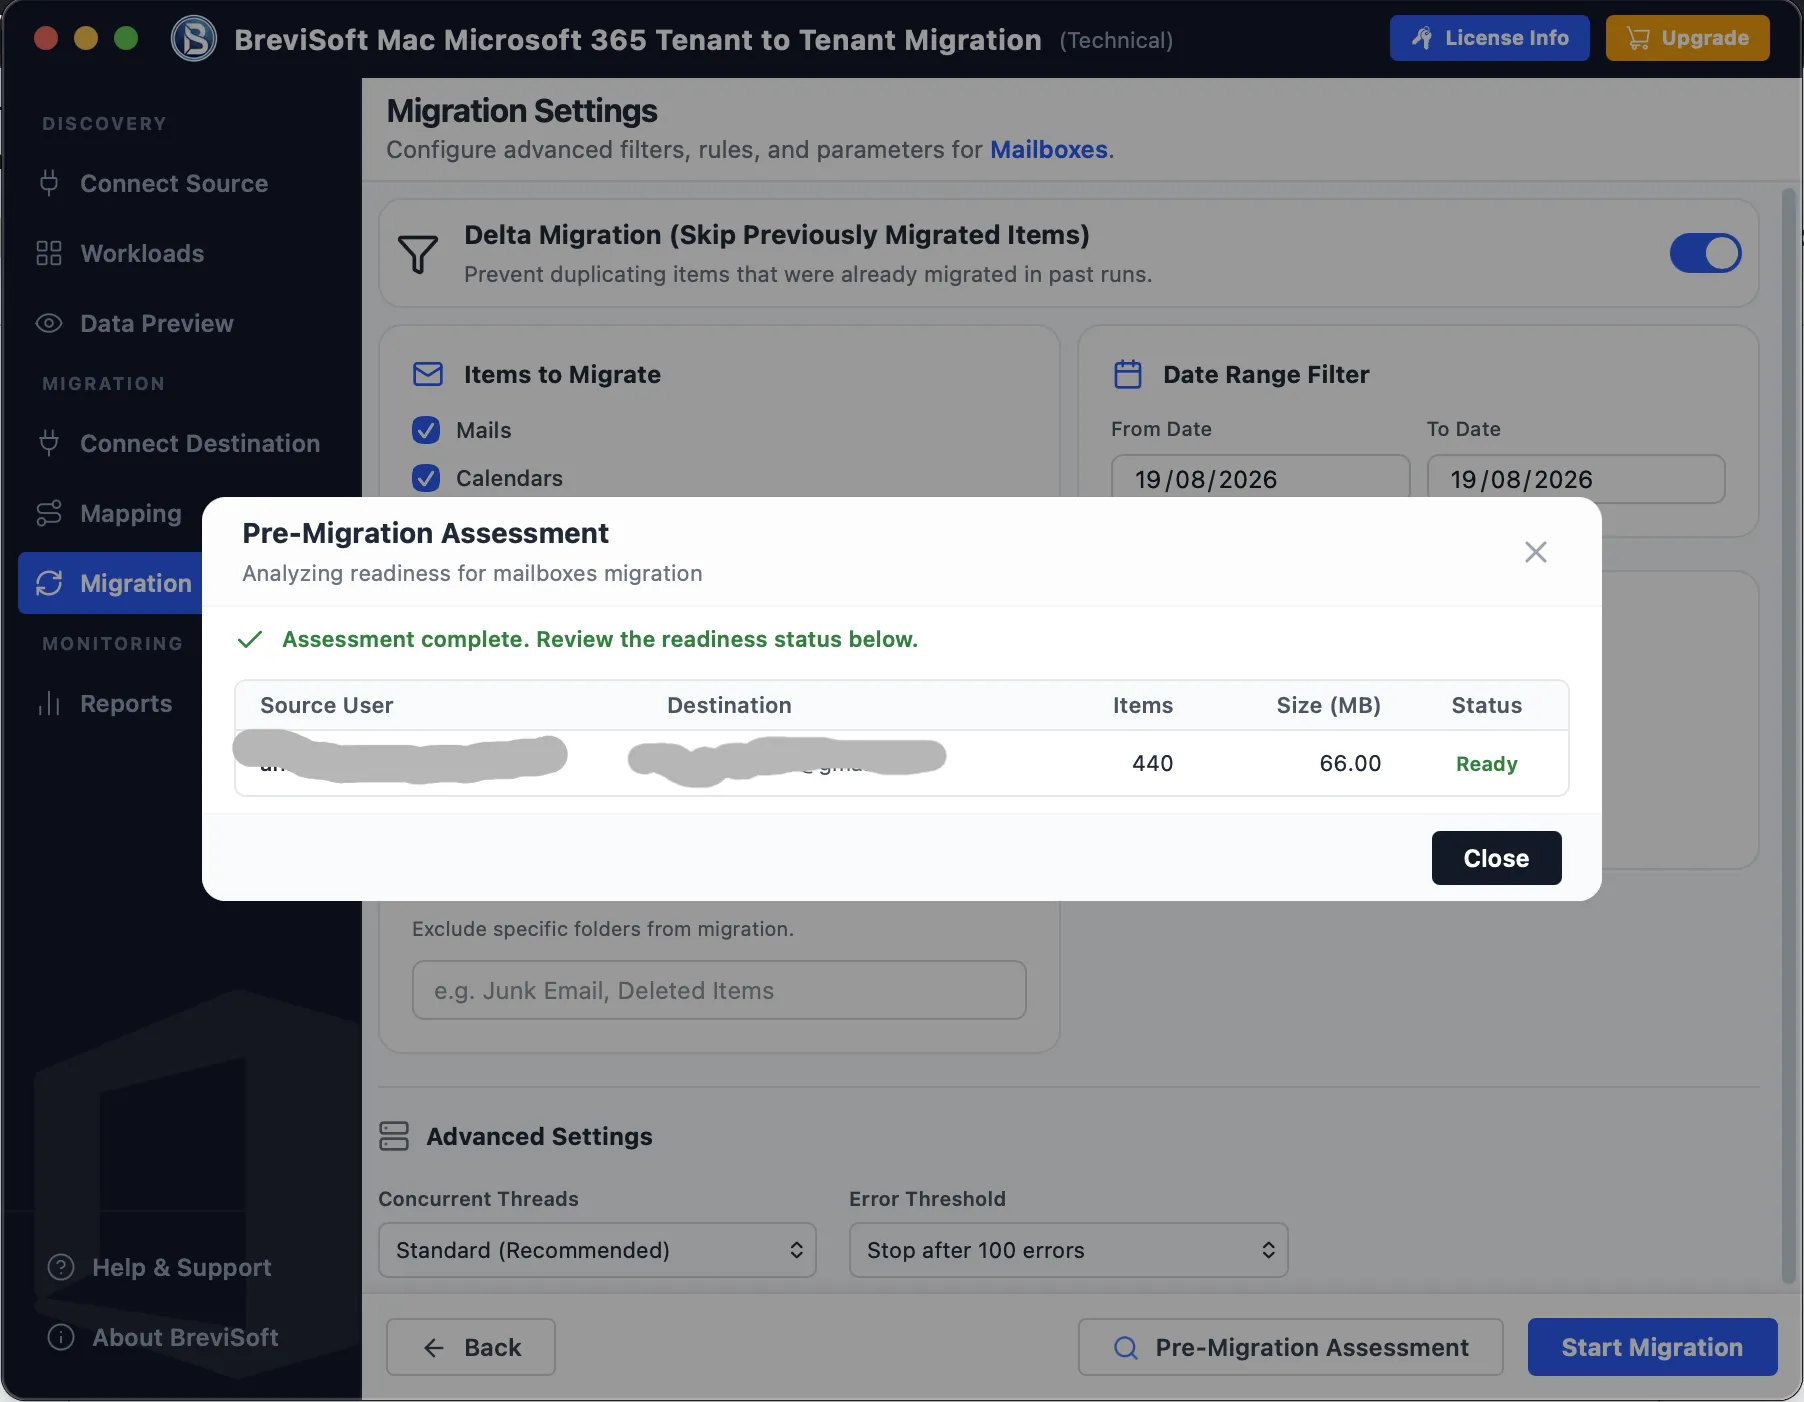Click the Items column header
Viewport: 1804px width, 1402px height.
tap(1142, 705)
